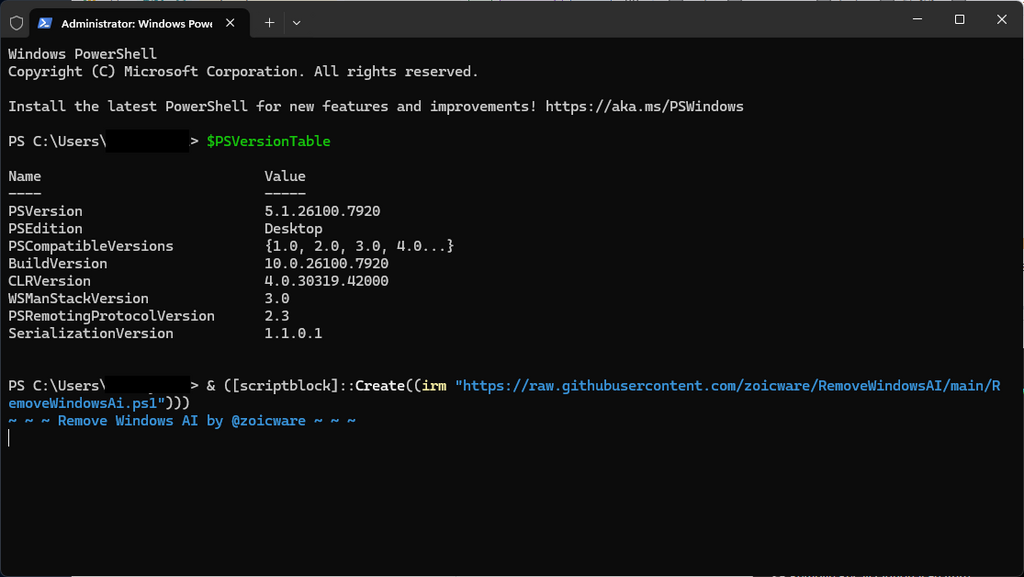This screenshot has height=577, width=1024.
Task: Click the BuildVersion row value
Action: (x=326, y=264)
